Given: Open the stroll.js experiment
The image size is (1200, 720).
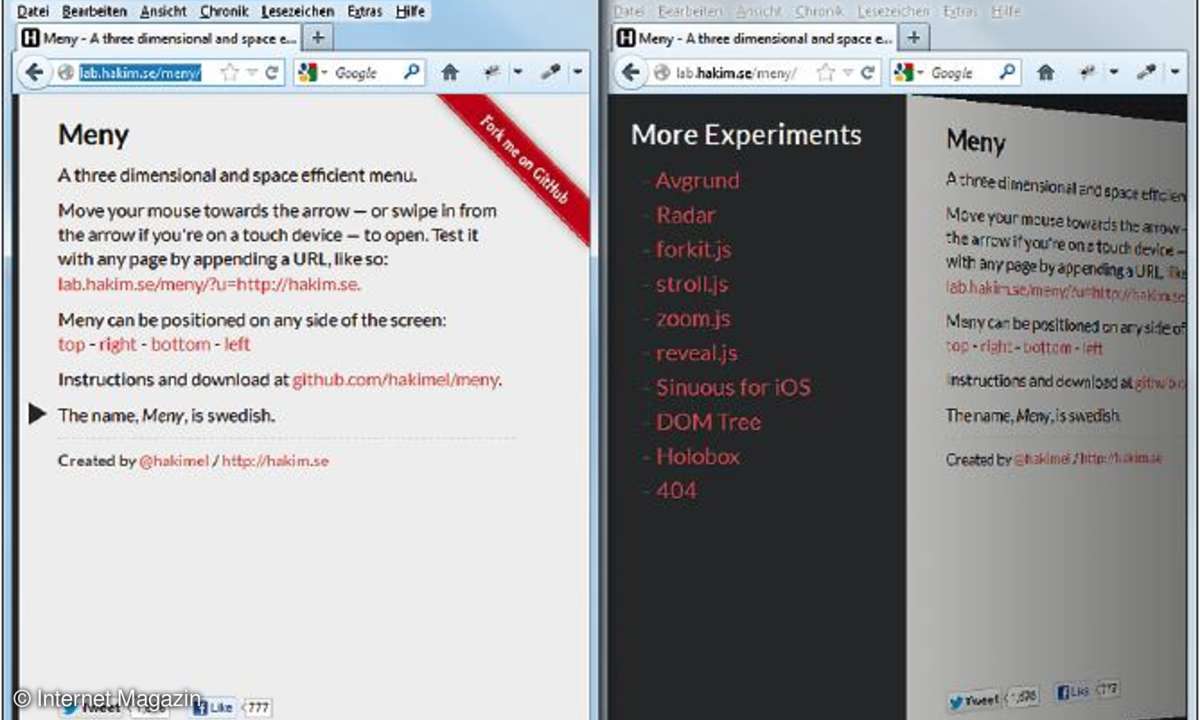Looking at the screenshot, I should (x=691, y=284).
